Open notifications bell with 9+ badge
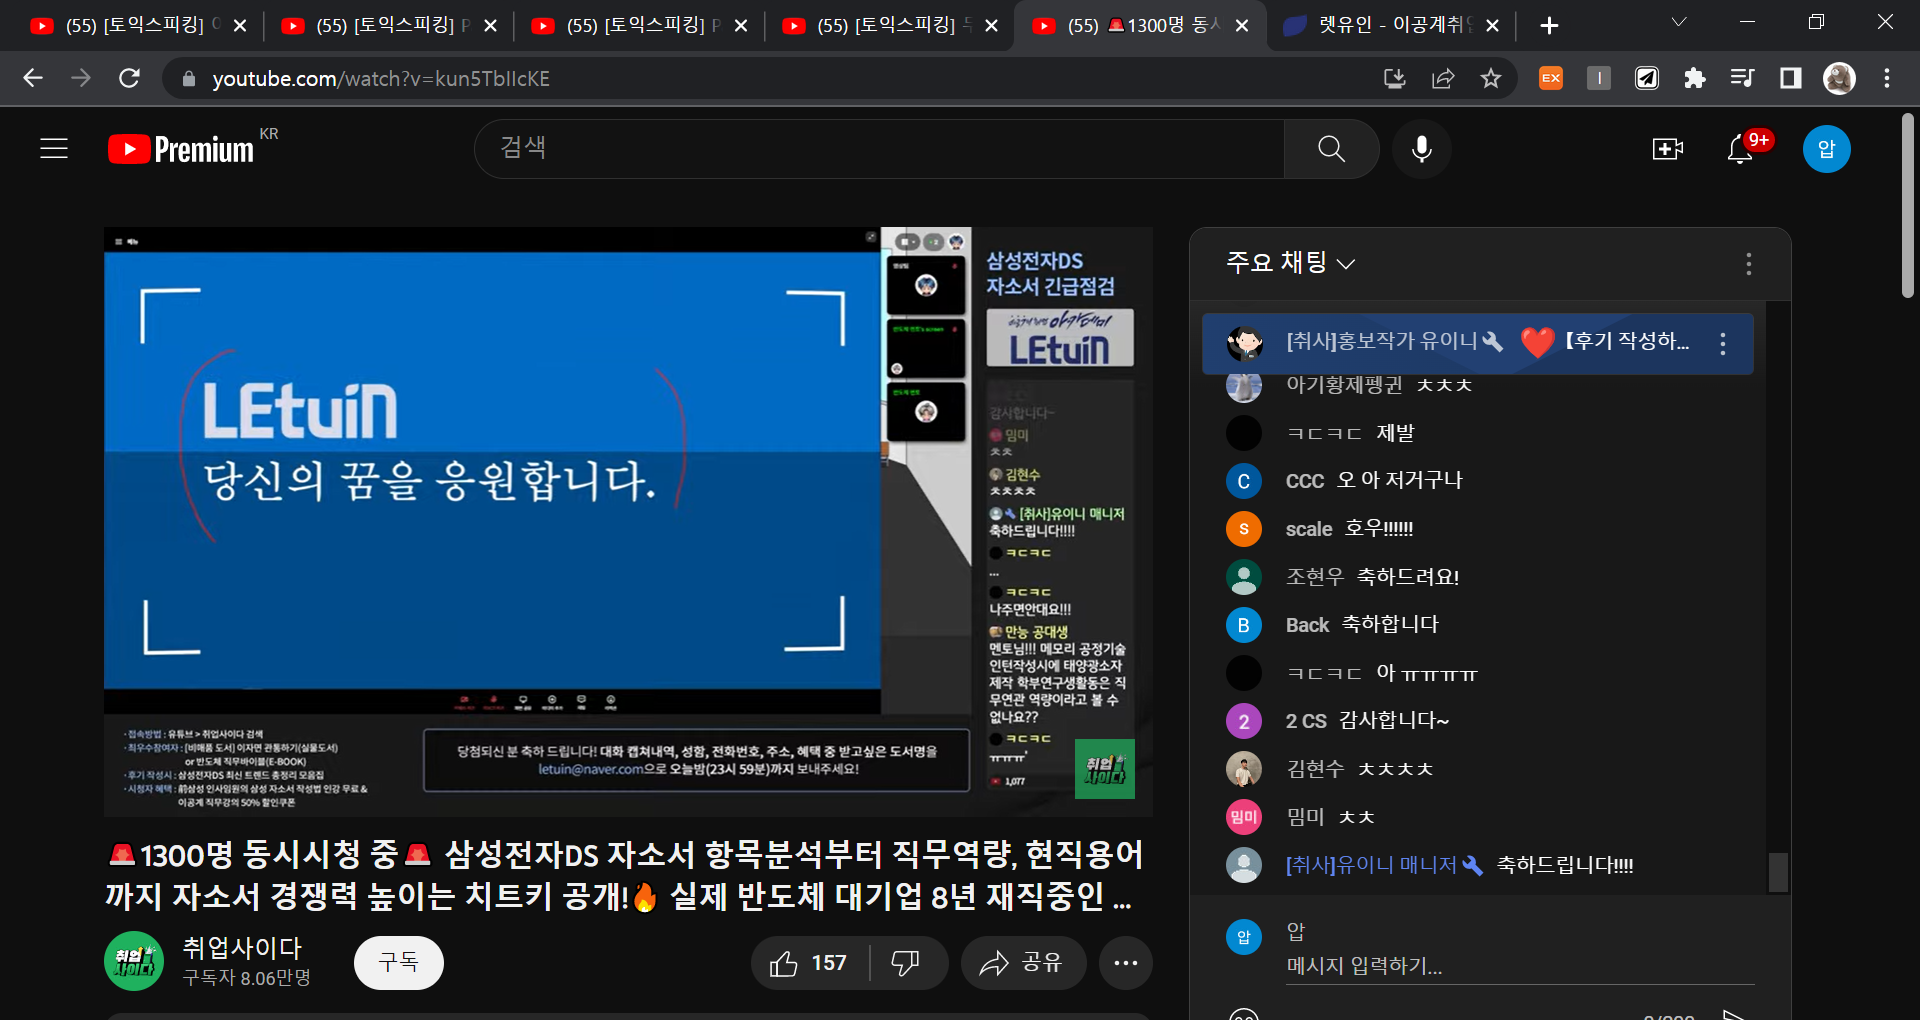1920x1020 pixels. (1741, 149)
